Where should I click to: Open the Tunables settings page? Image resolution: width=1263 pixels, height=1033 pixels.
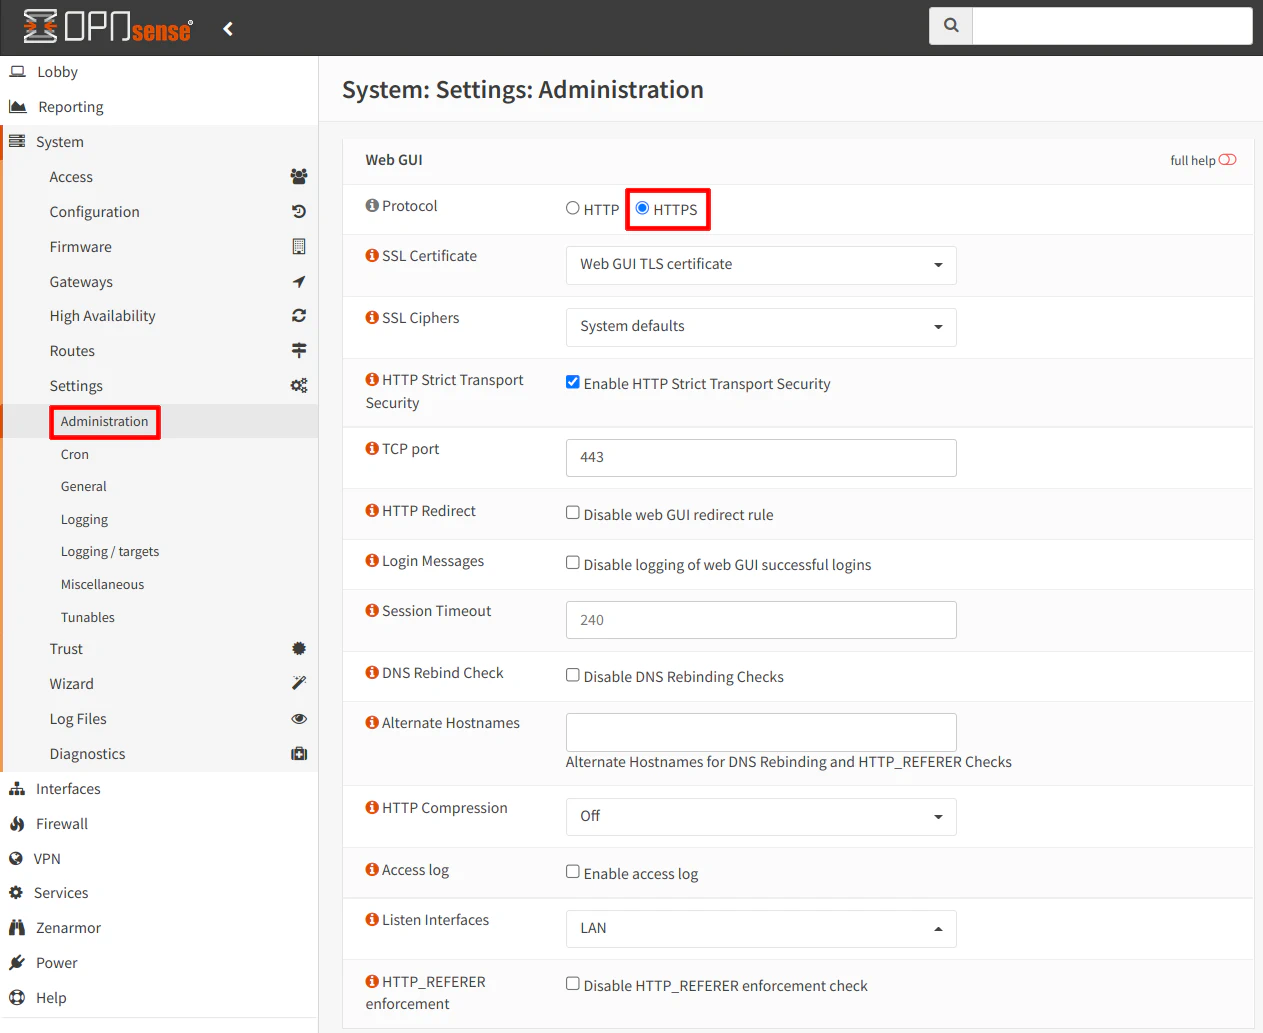point(88,618)
